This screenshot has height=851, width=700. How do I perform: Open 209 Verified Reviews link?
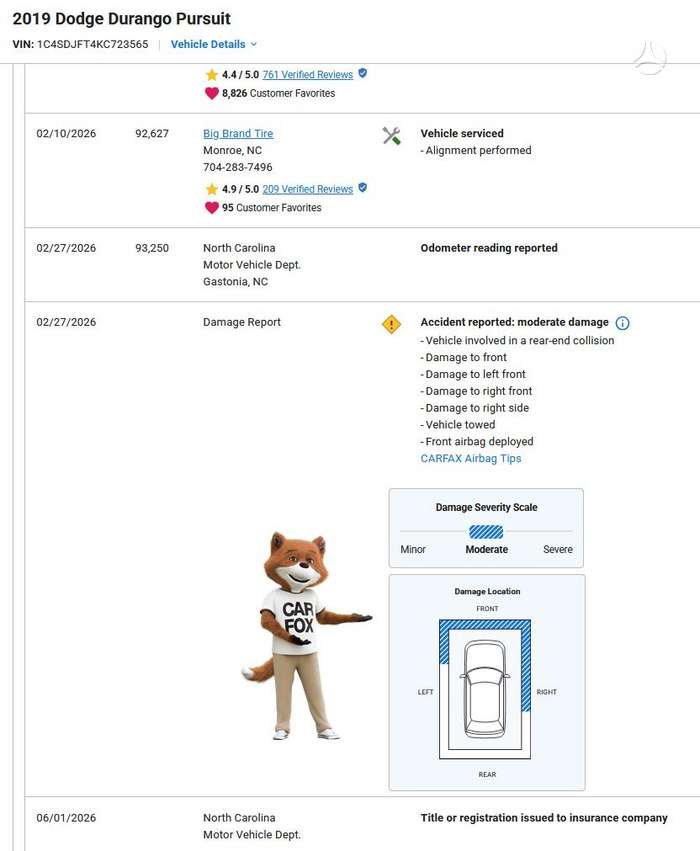308,189
